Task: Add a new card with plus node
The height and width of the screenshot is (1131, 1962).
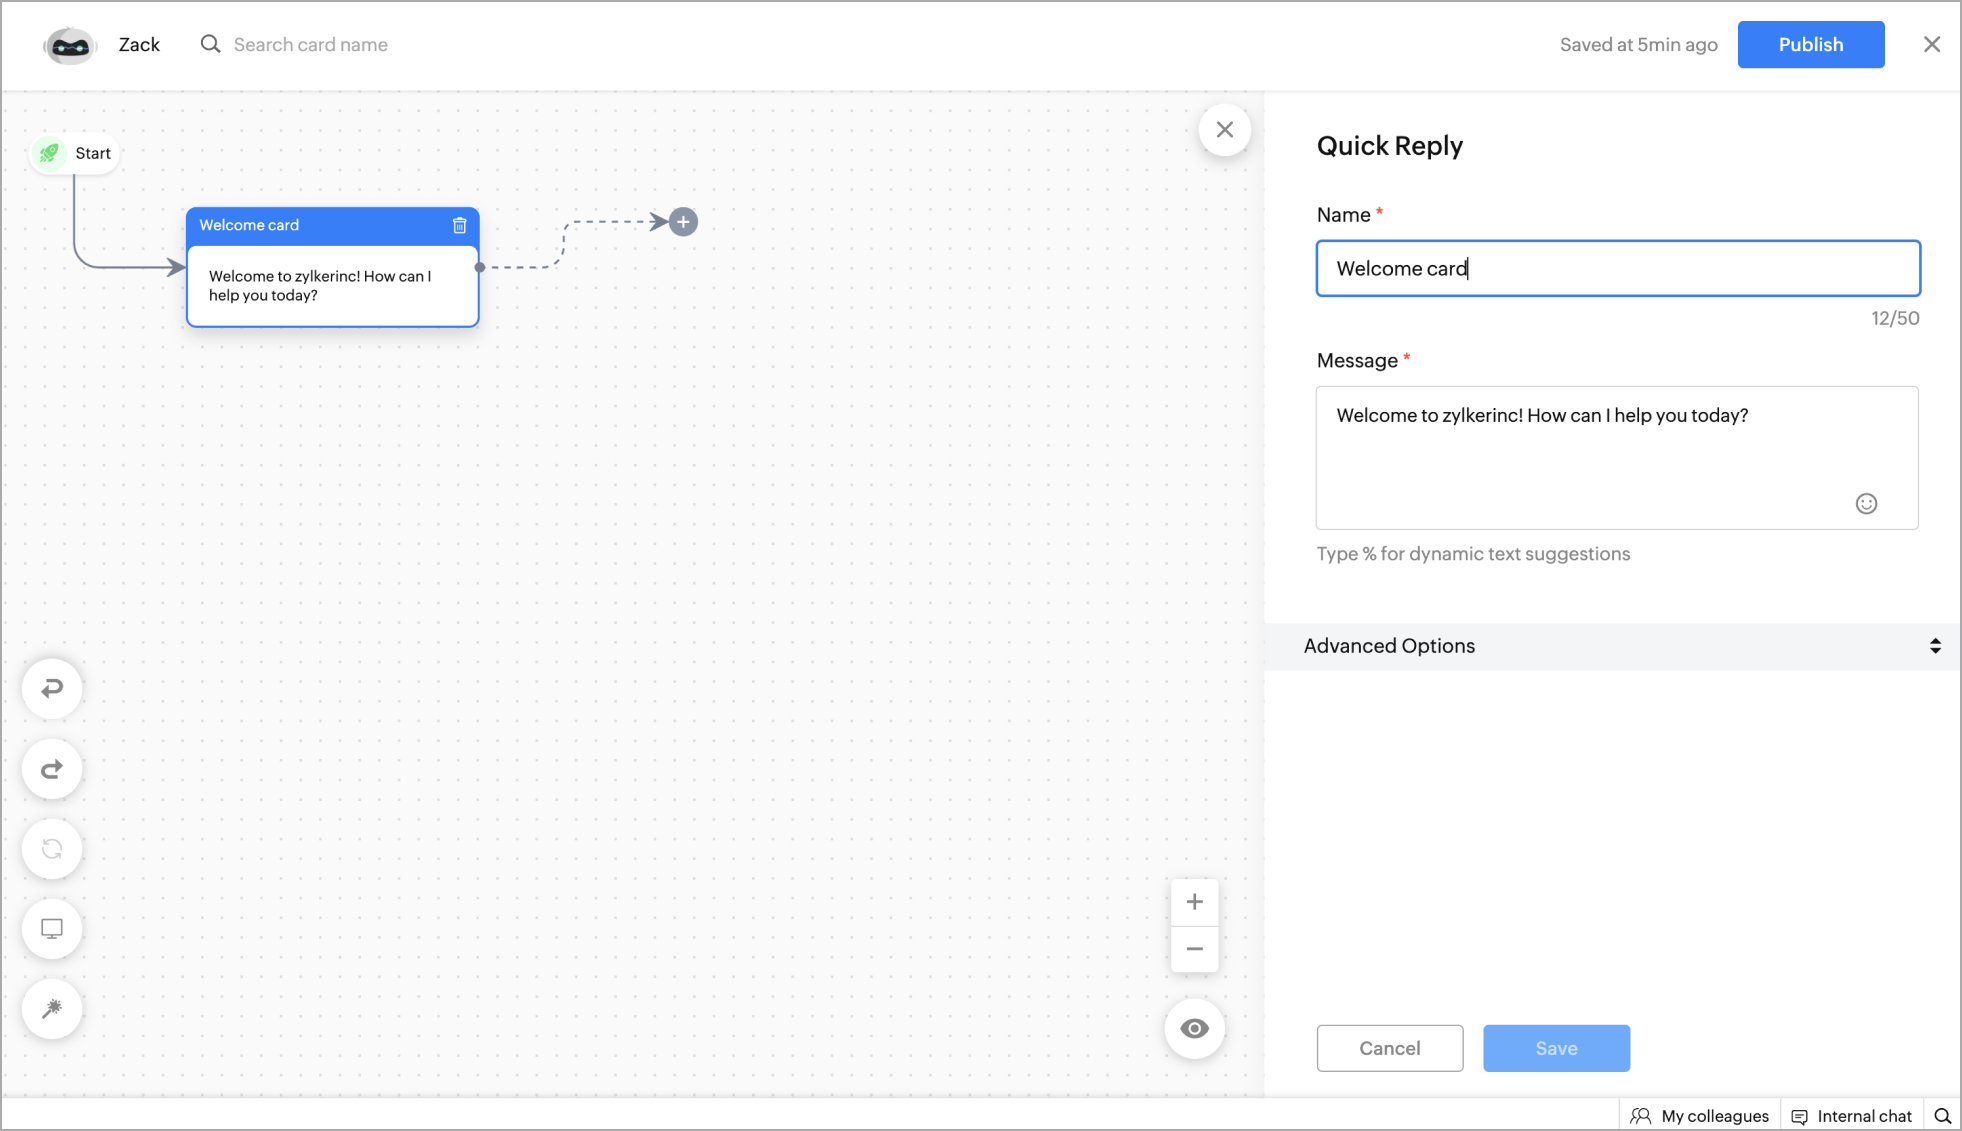Action: (683, 222)
